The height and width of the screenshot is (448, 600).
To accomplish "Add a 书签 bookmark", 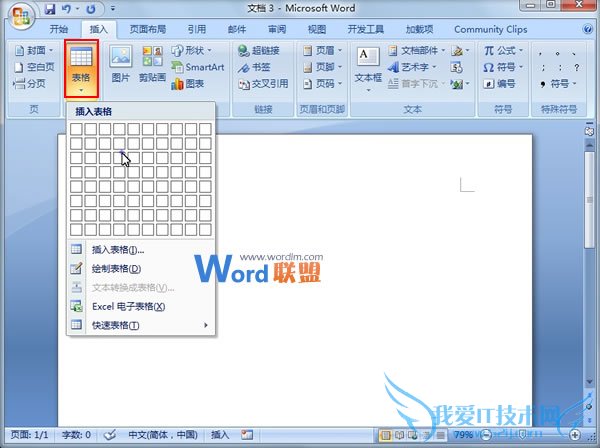I will click(254, 67).
